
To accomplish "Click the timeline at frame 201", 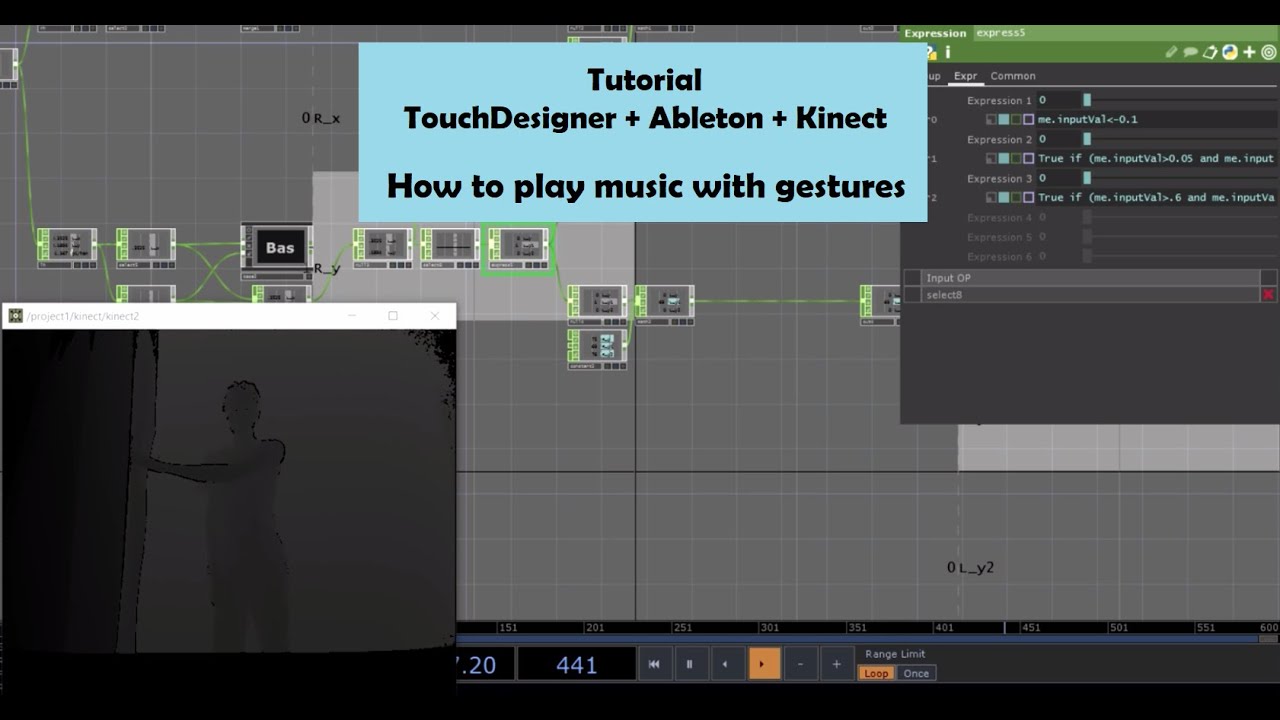I will coord(595,627).
